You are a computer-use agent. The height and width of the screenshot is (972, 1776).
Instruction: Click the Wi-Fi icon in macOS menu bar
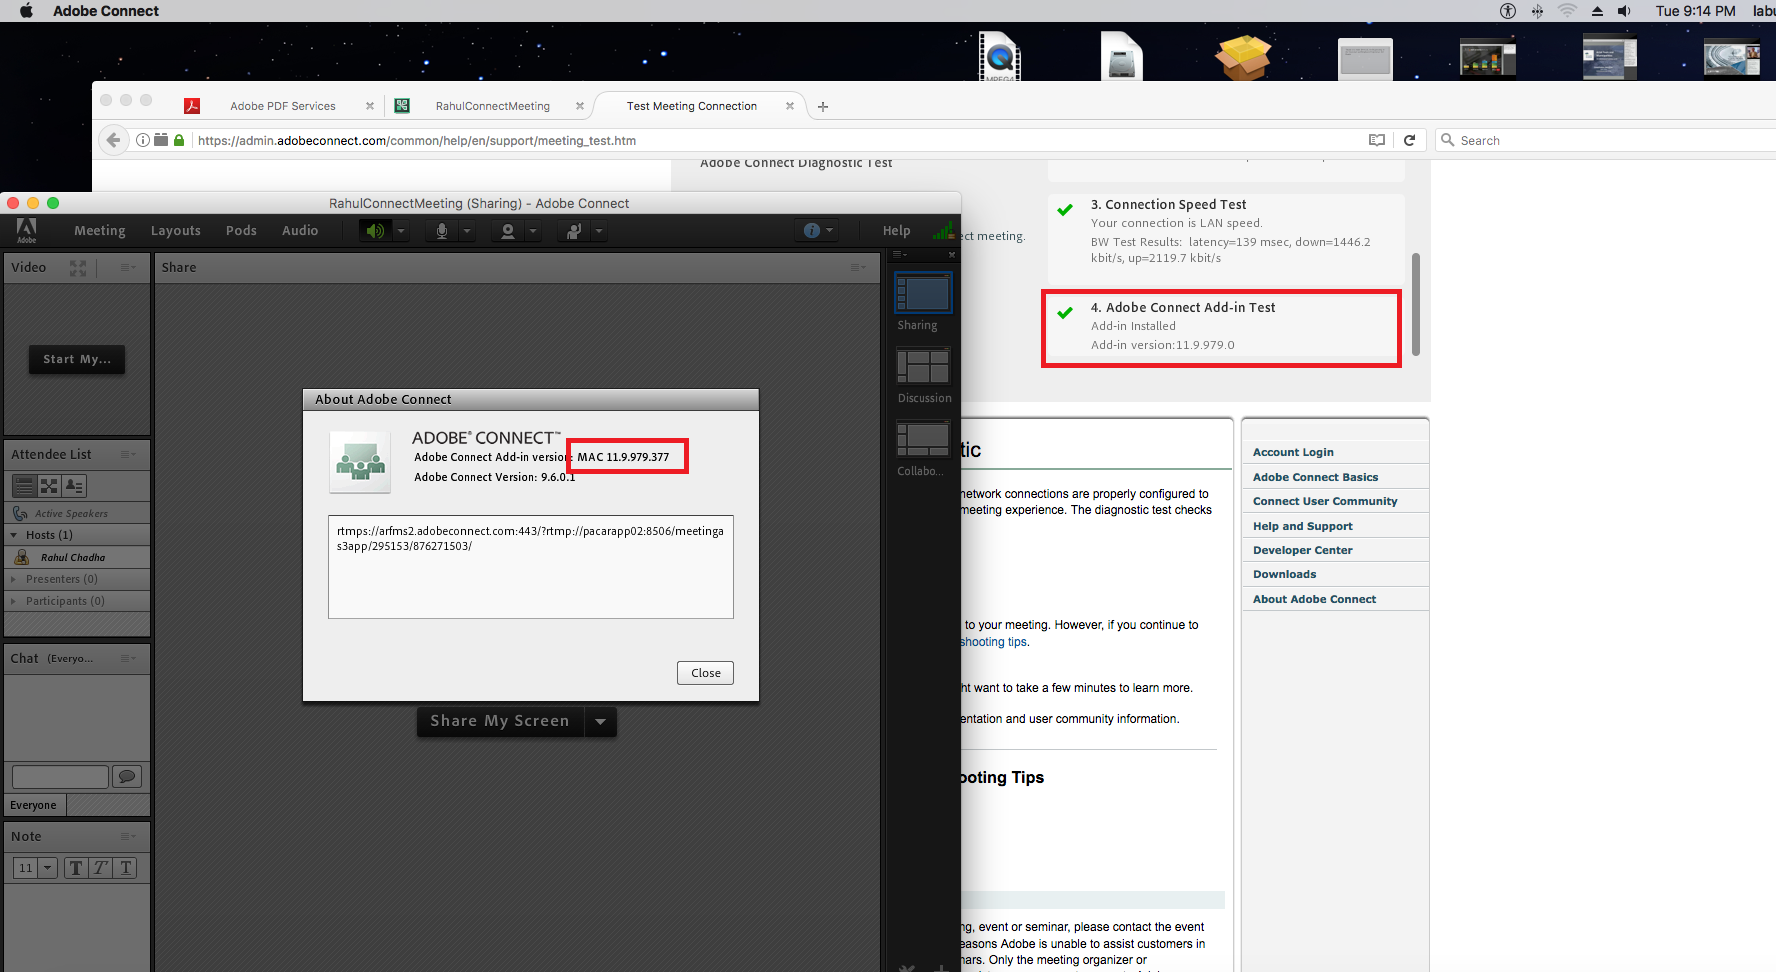coord(1567,11)
